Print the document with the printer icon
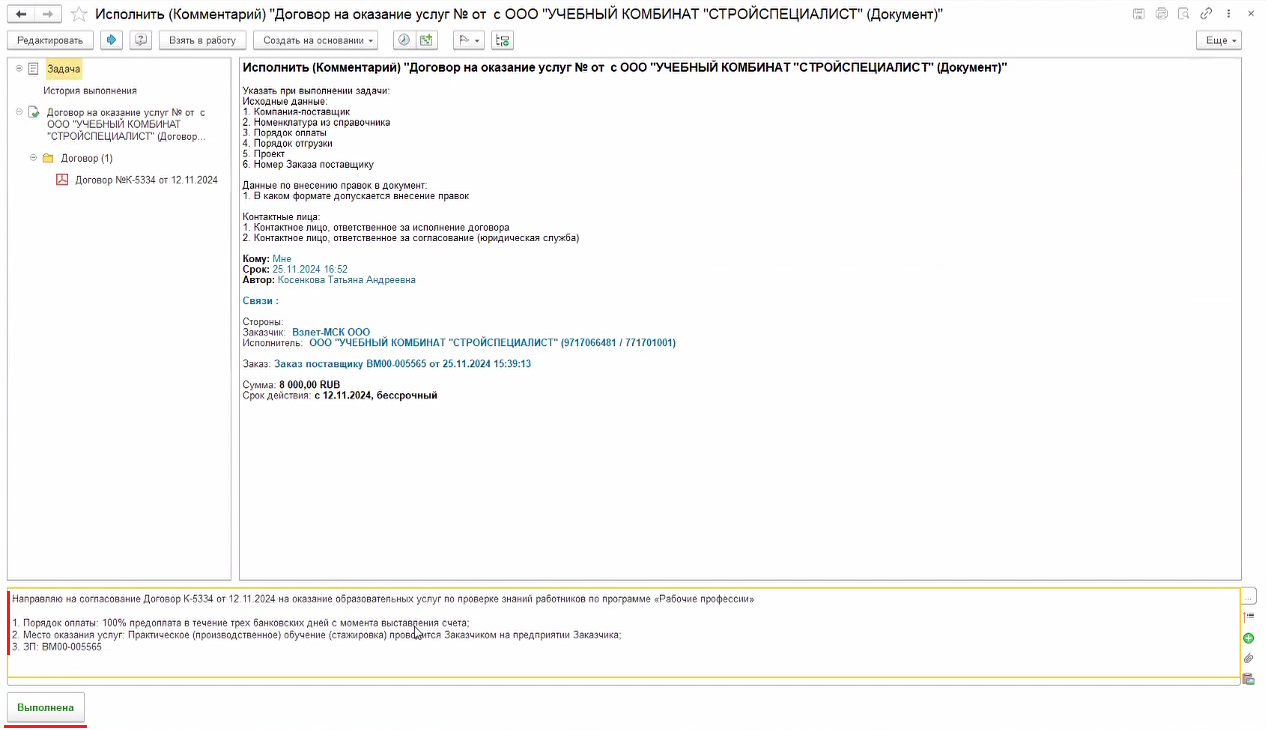This screenshot has width=1266, height=730. coord(1161,14)
